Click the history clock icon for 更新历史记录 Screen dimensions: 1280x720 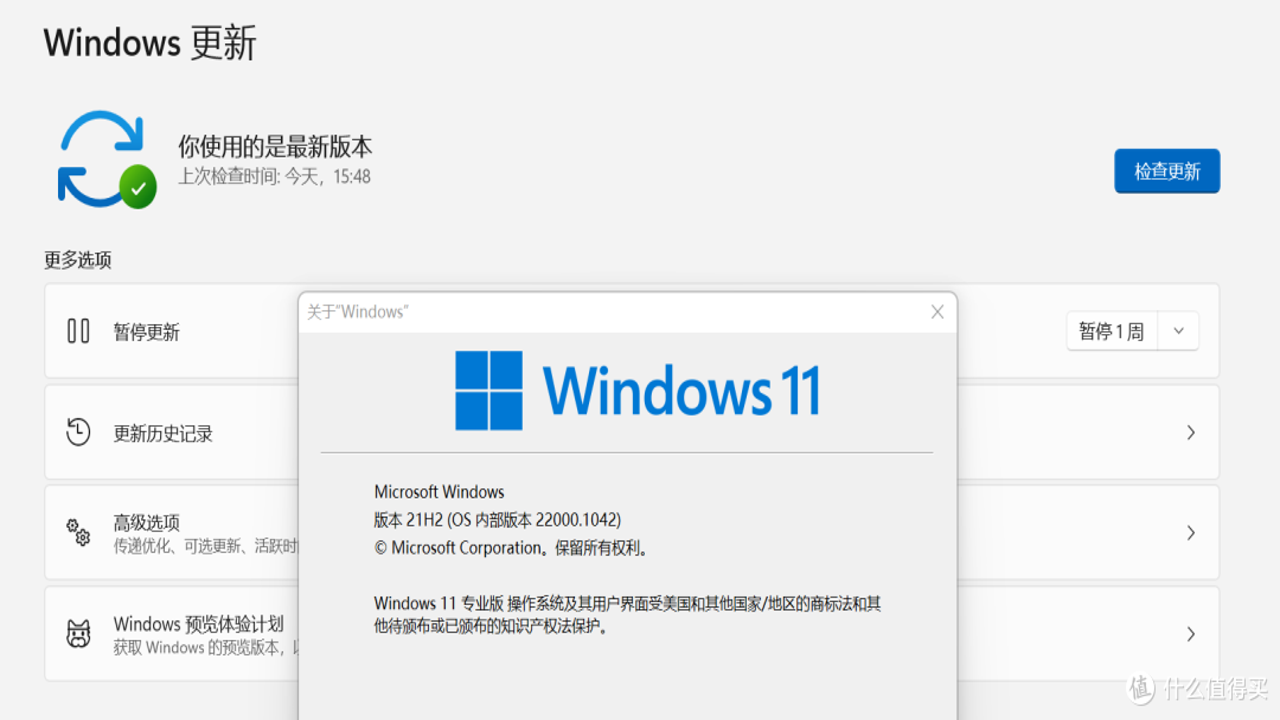click(x=78, y=432)
